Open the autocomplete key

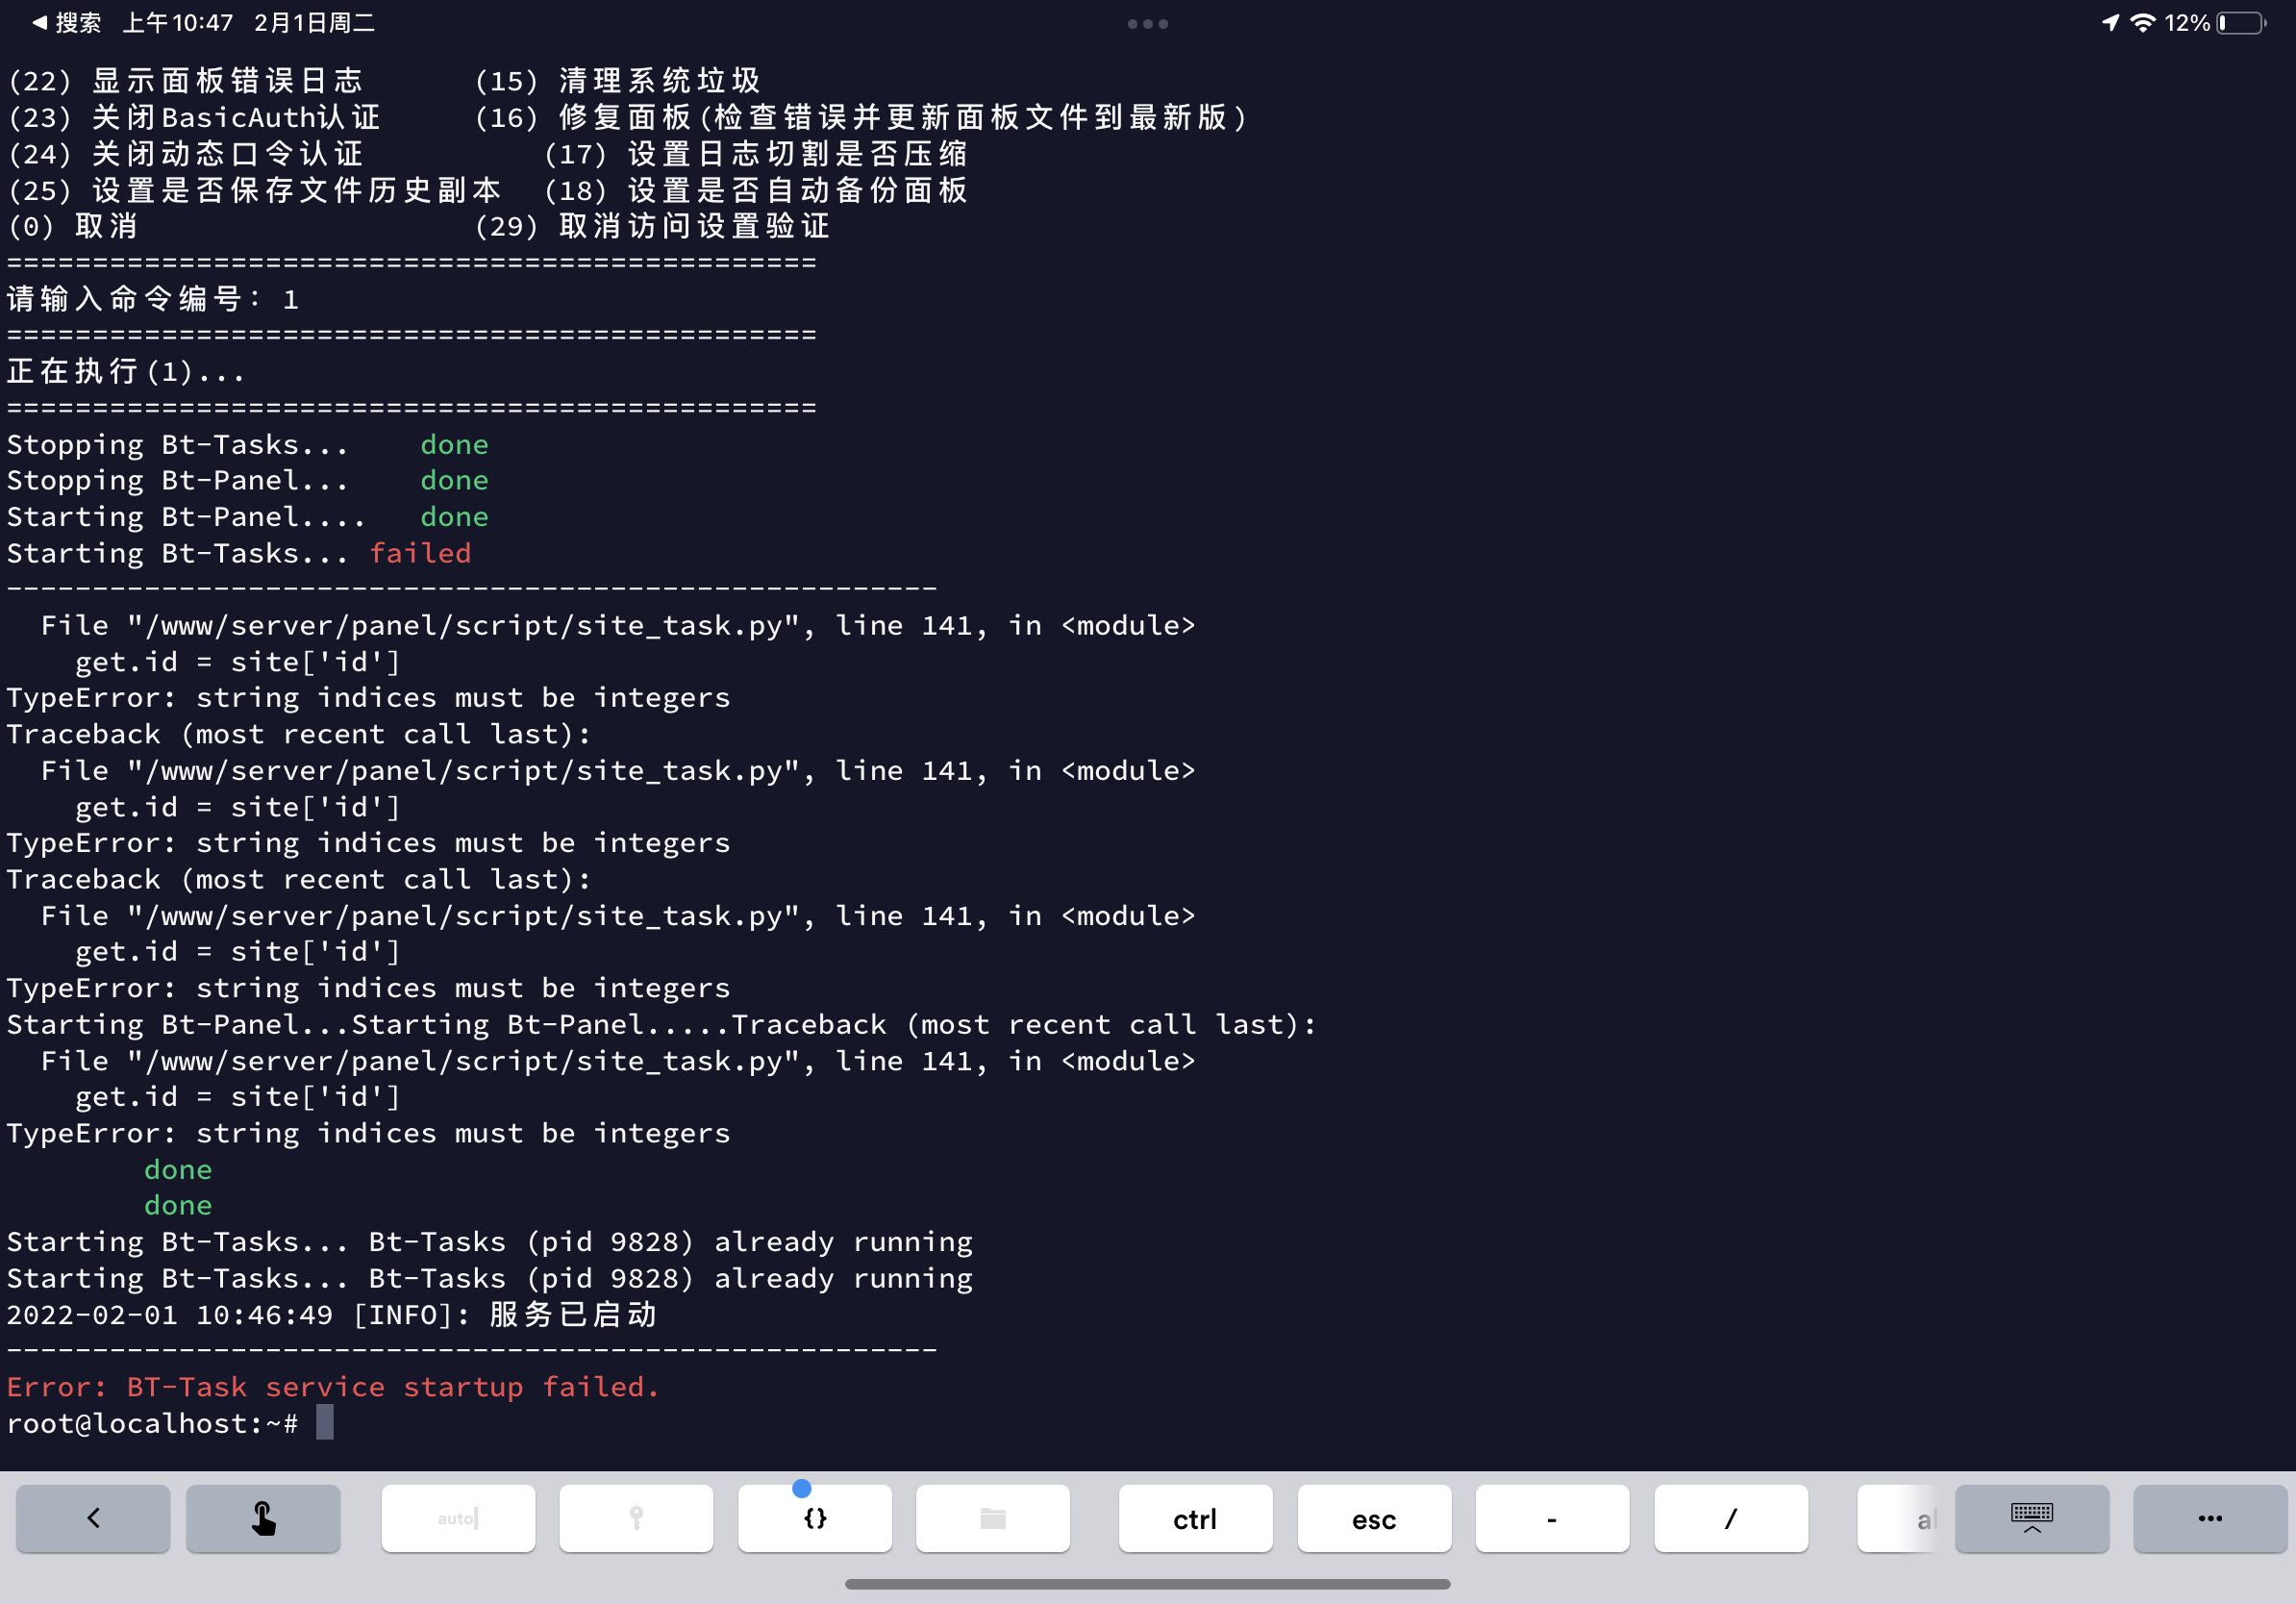pos(458,1518)
